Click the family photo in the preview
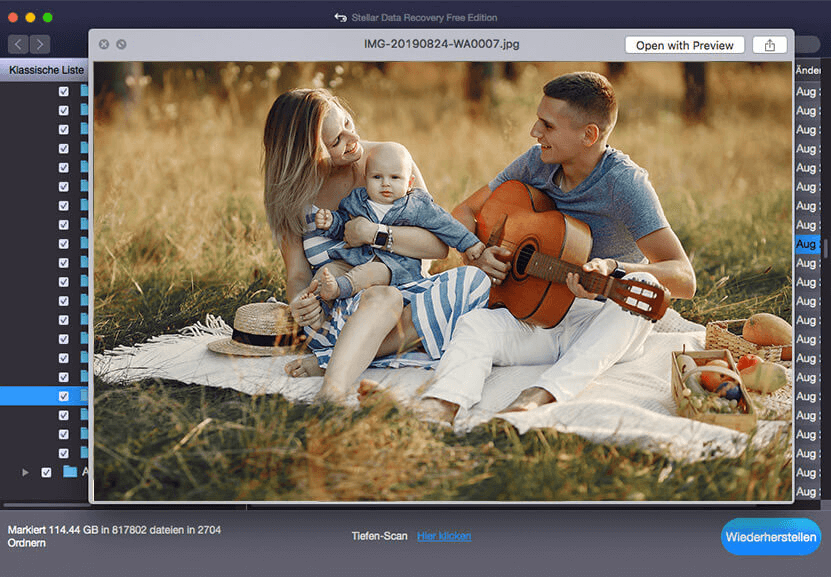Screen dimensions: 831x577 click(441, 280)
